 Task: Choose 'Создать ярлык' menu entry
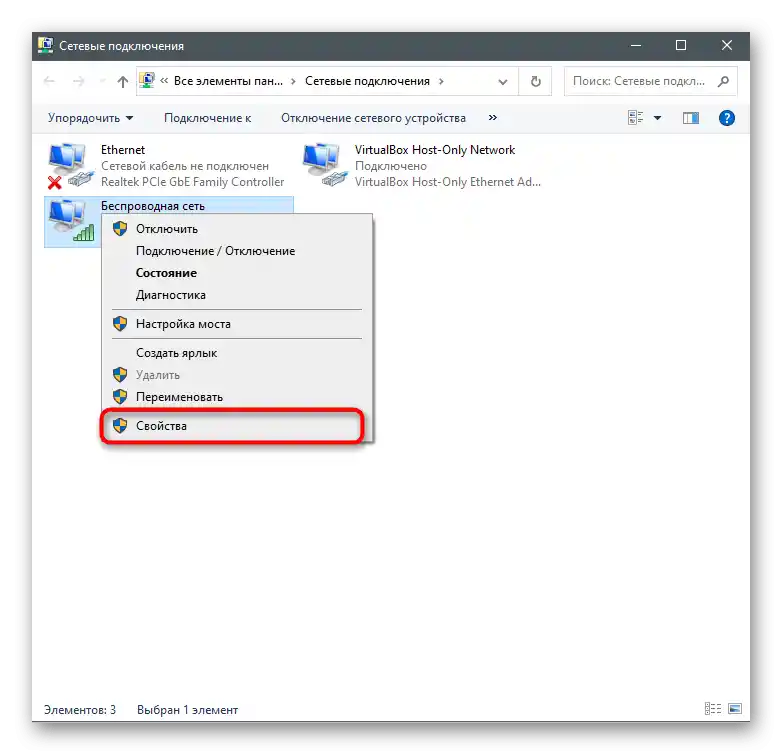[237, 353]
